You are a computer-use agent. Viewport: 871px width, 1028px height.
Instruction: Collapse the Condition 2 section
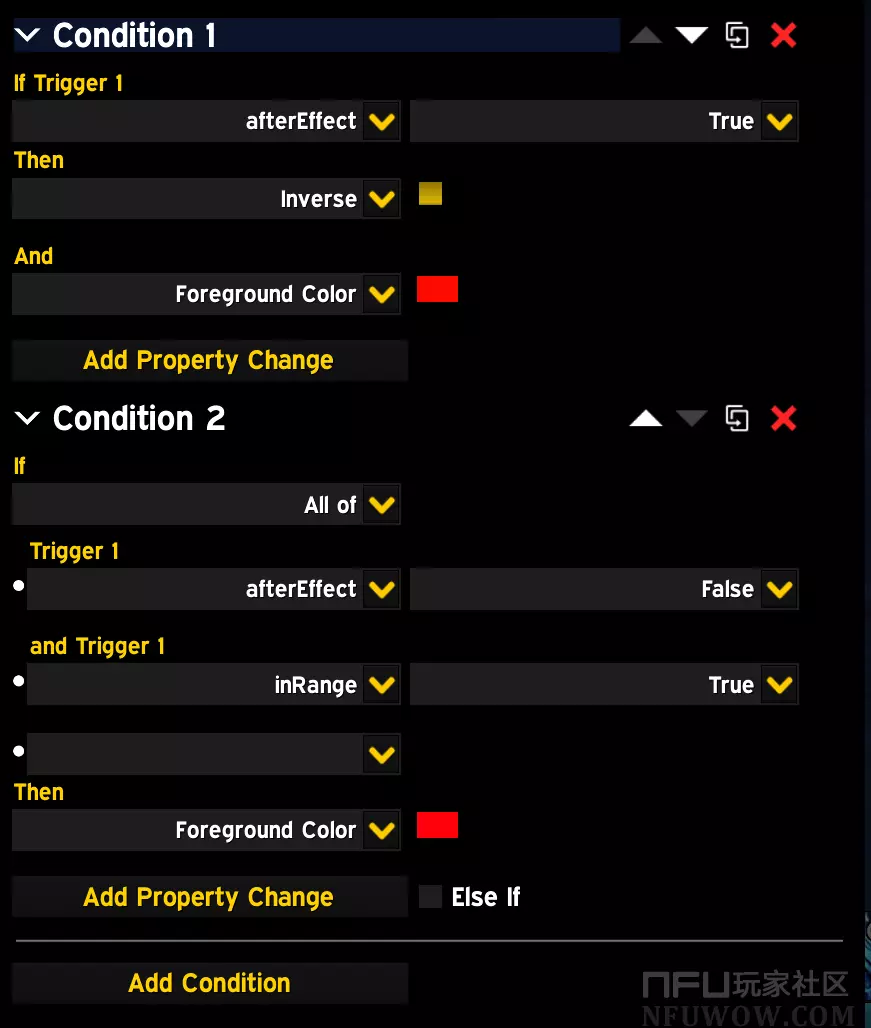[27, 418]
